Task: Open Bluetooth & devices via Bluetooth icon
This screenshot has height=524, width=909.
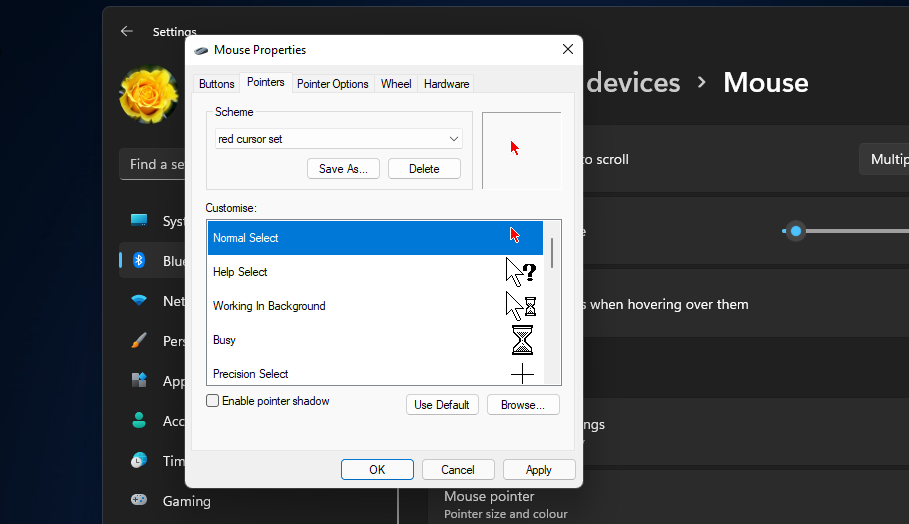Action: [139, 260]
